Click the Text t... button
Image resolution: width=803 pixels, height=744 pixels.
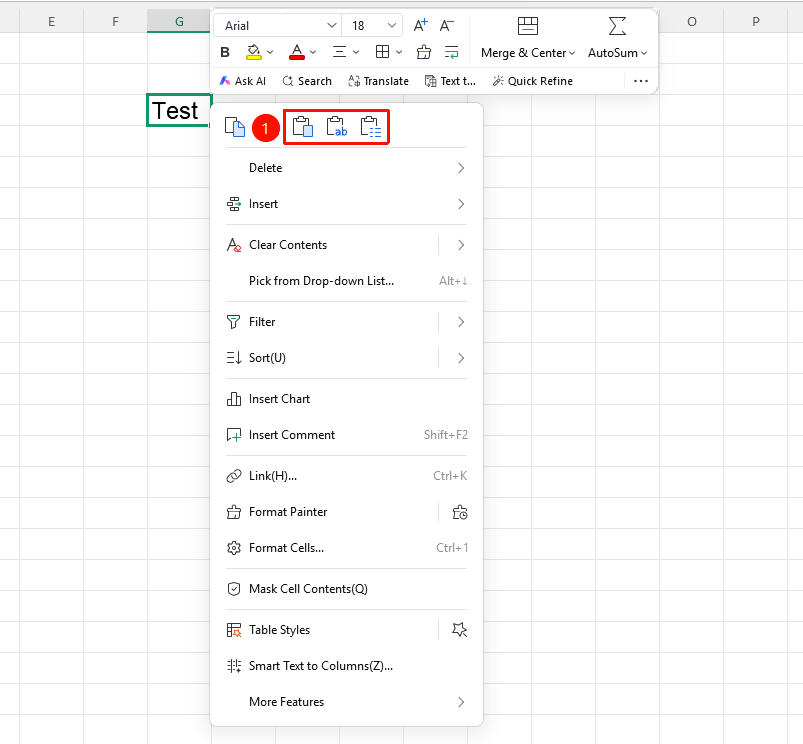pyautogui.click(x=450, y=81)
